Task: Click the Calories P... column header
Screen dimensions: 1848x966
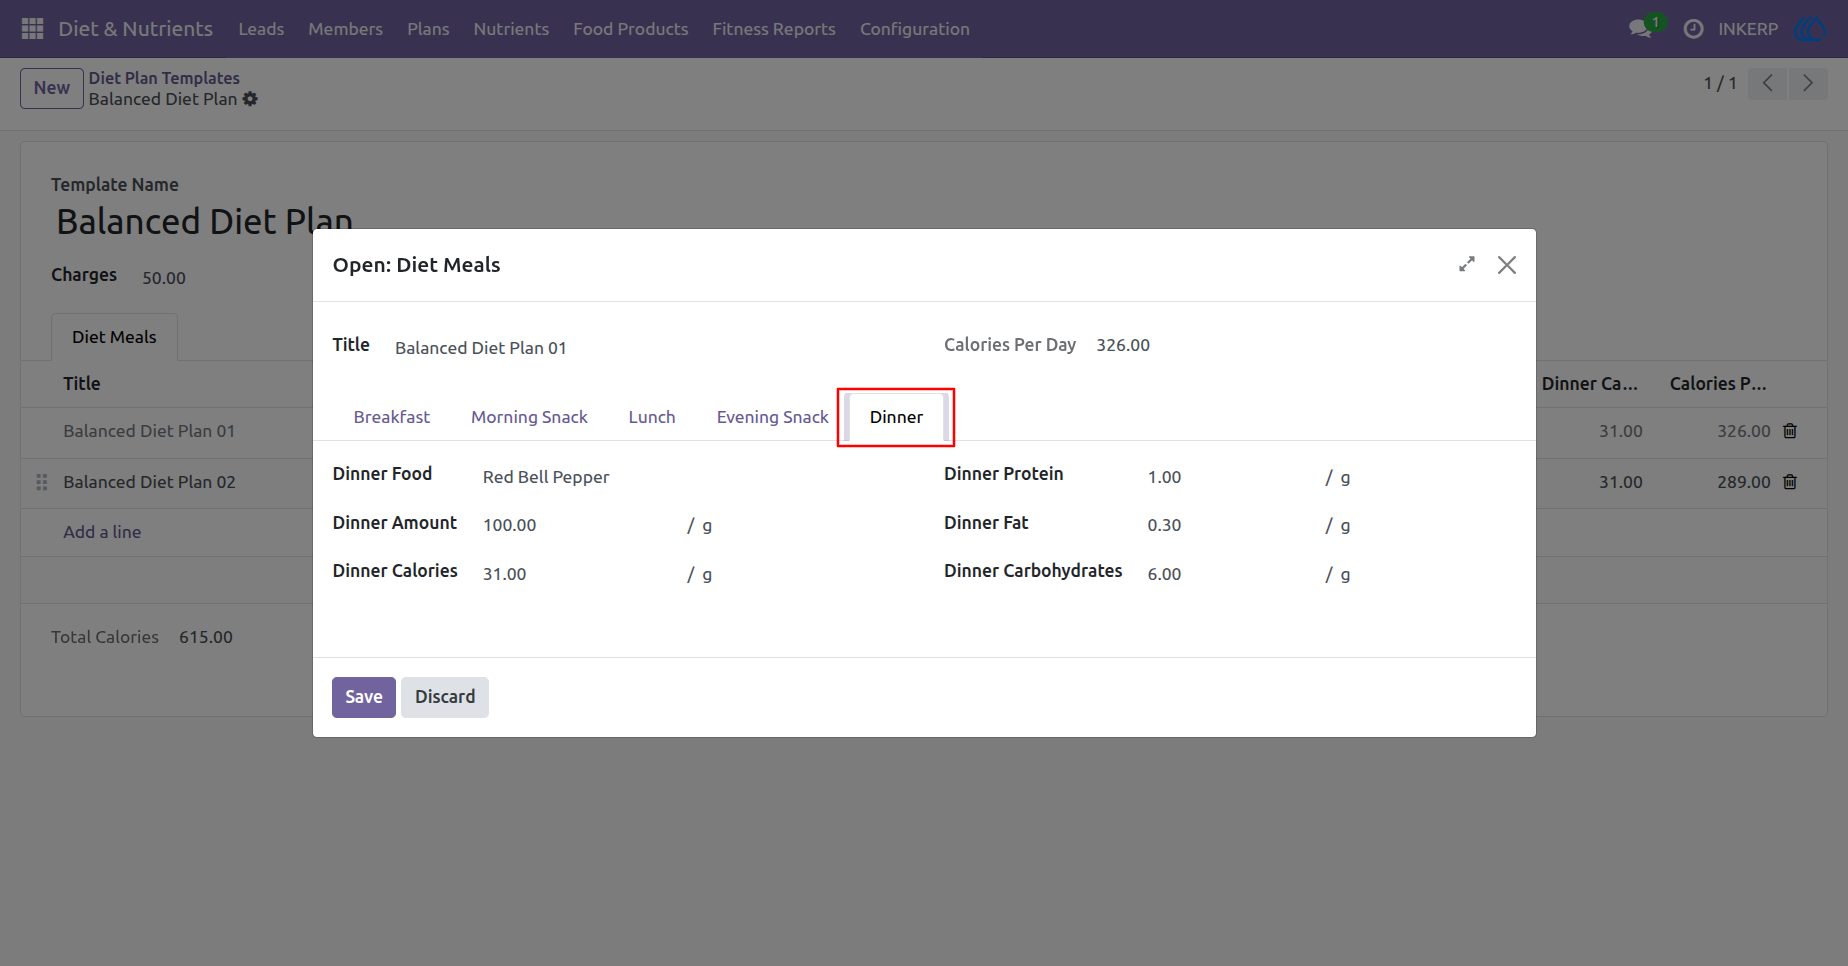Action: point(1718,384)
